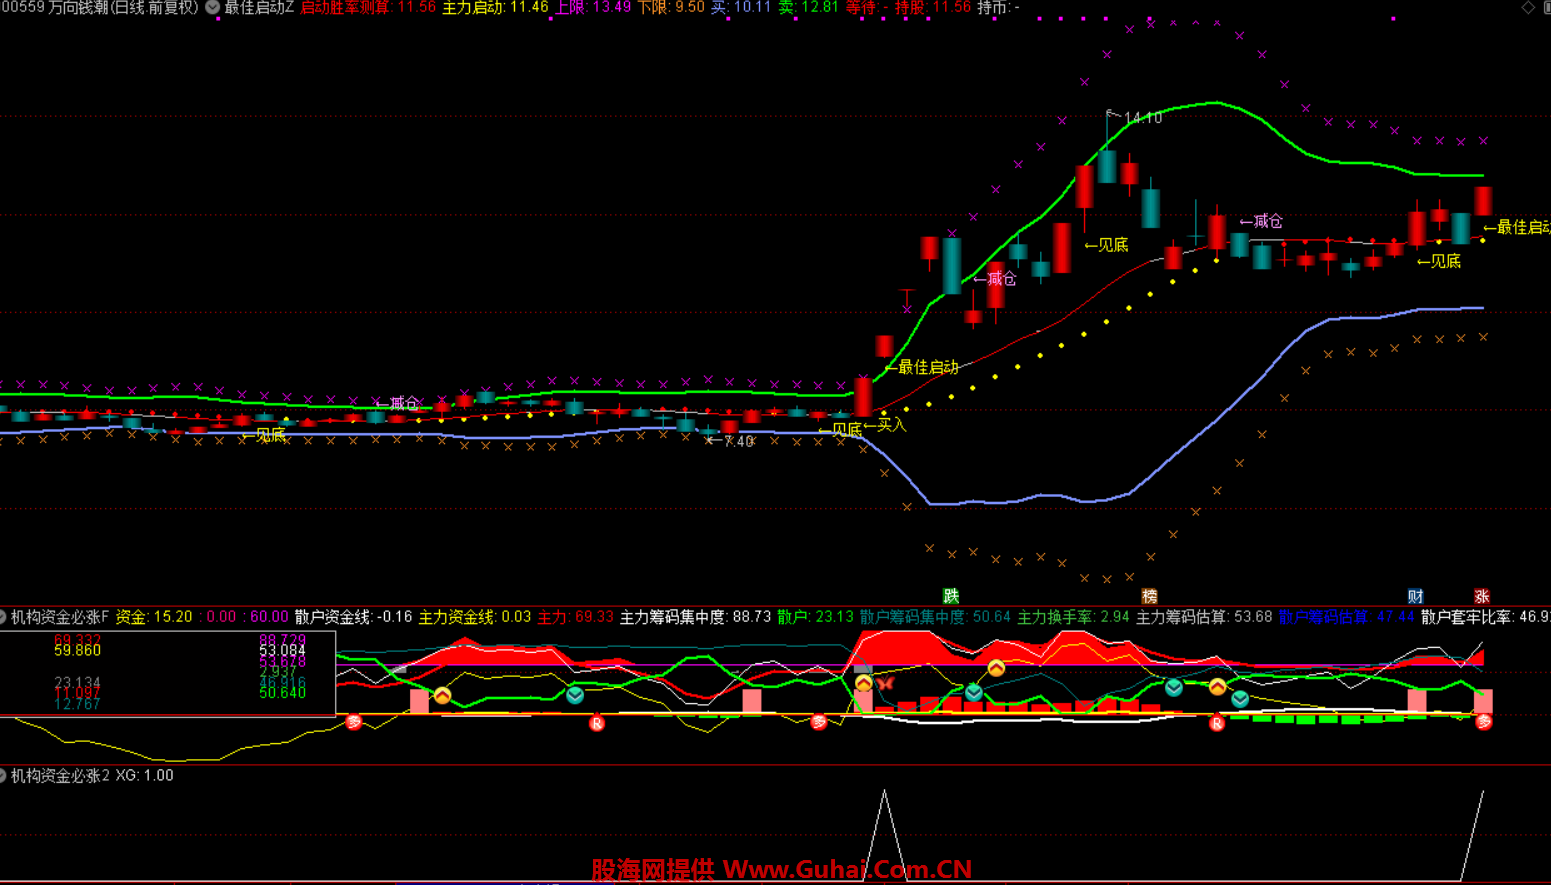The width and height of the screenshot is (1551, 885).
Task: Click the orange 榜 marker icon
Action: [x=1149, y=596]
